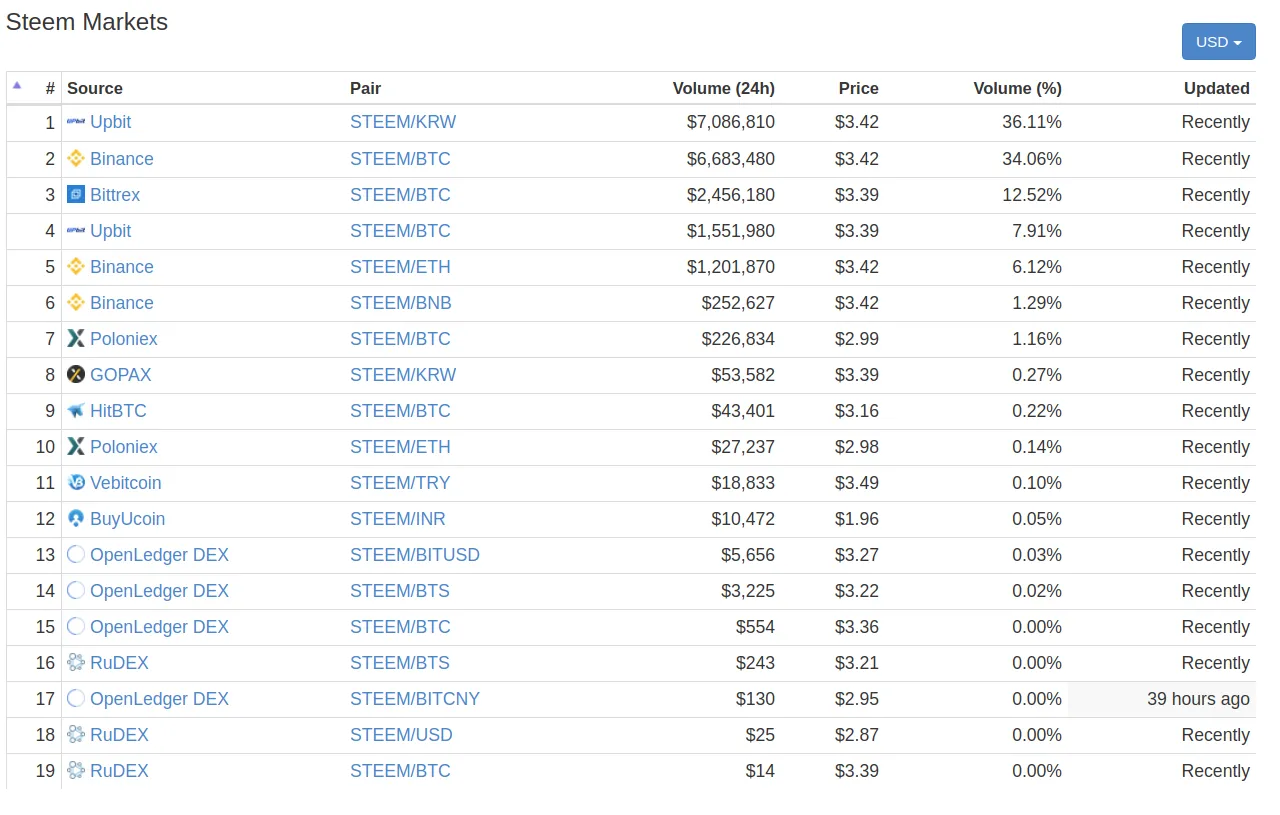
Task: Click the Bittrex logo in row 3
Action: tap(76, 194)
